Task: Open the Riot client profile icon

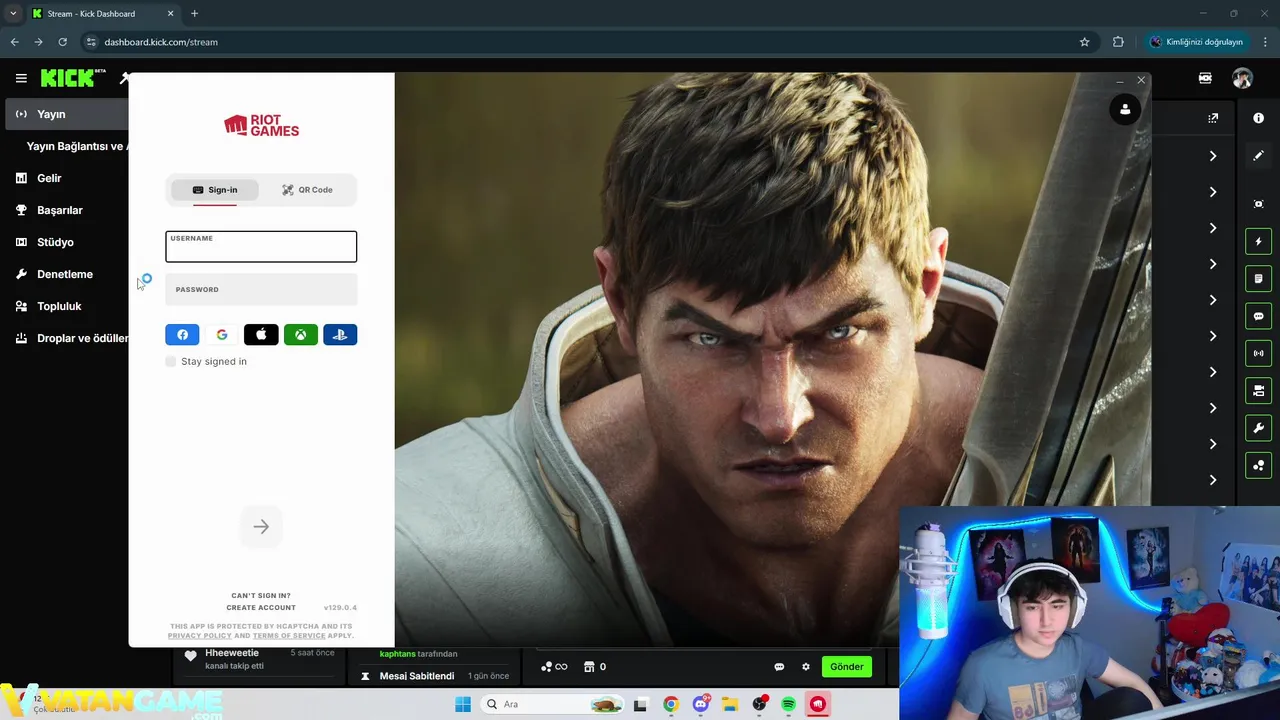Action: pos(1125,110)
